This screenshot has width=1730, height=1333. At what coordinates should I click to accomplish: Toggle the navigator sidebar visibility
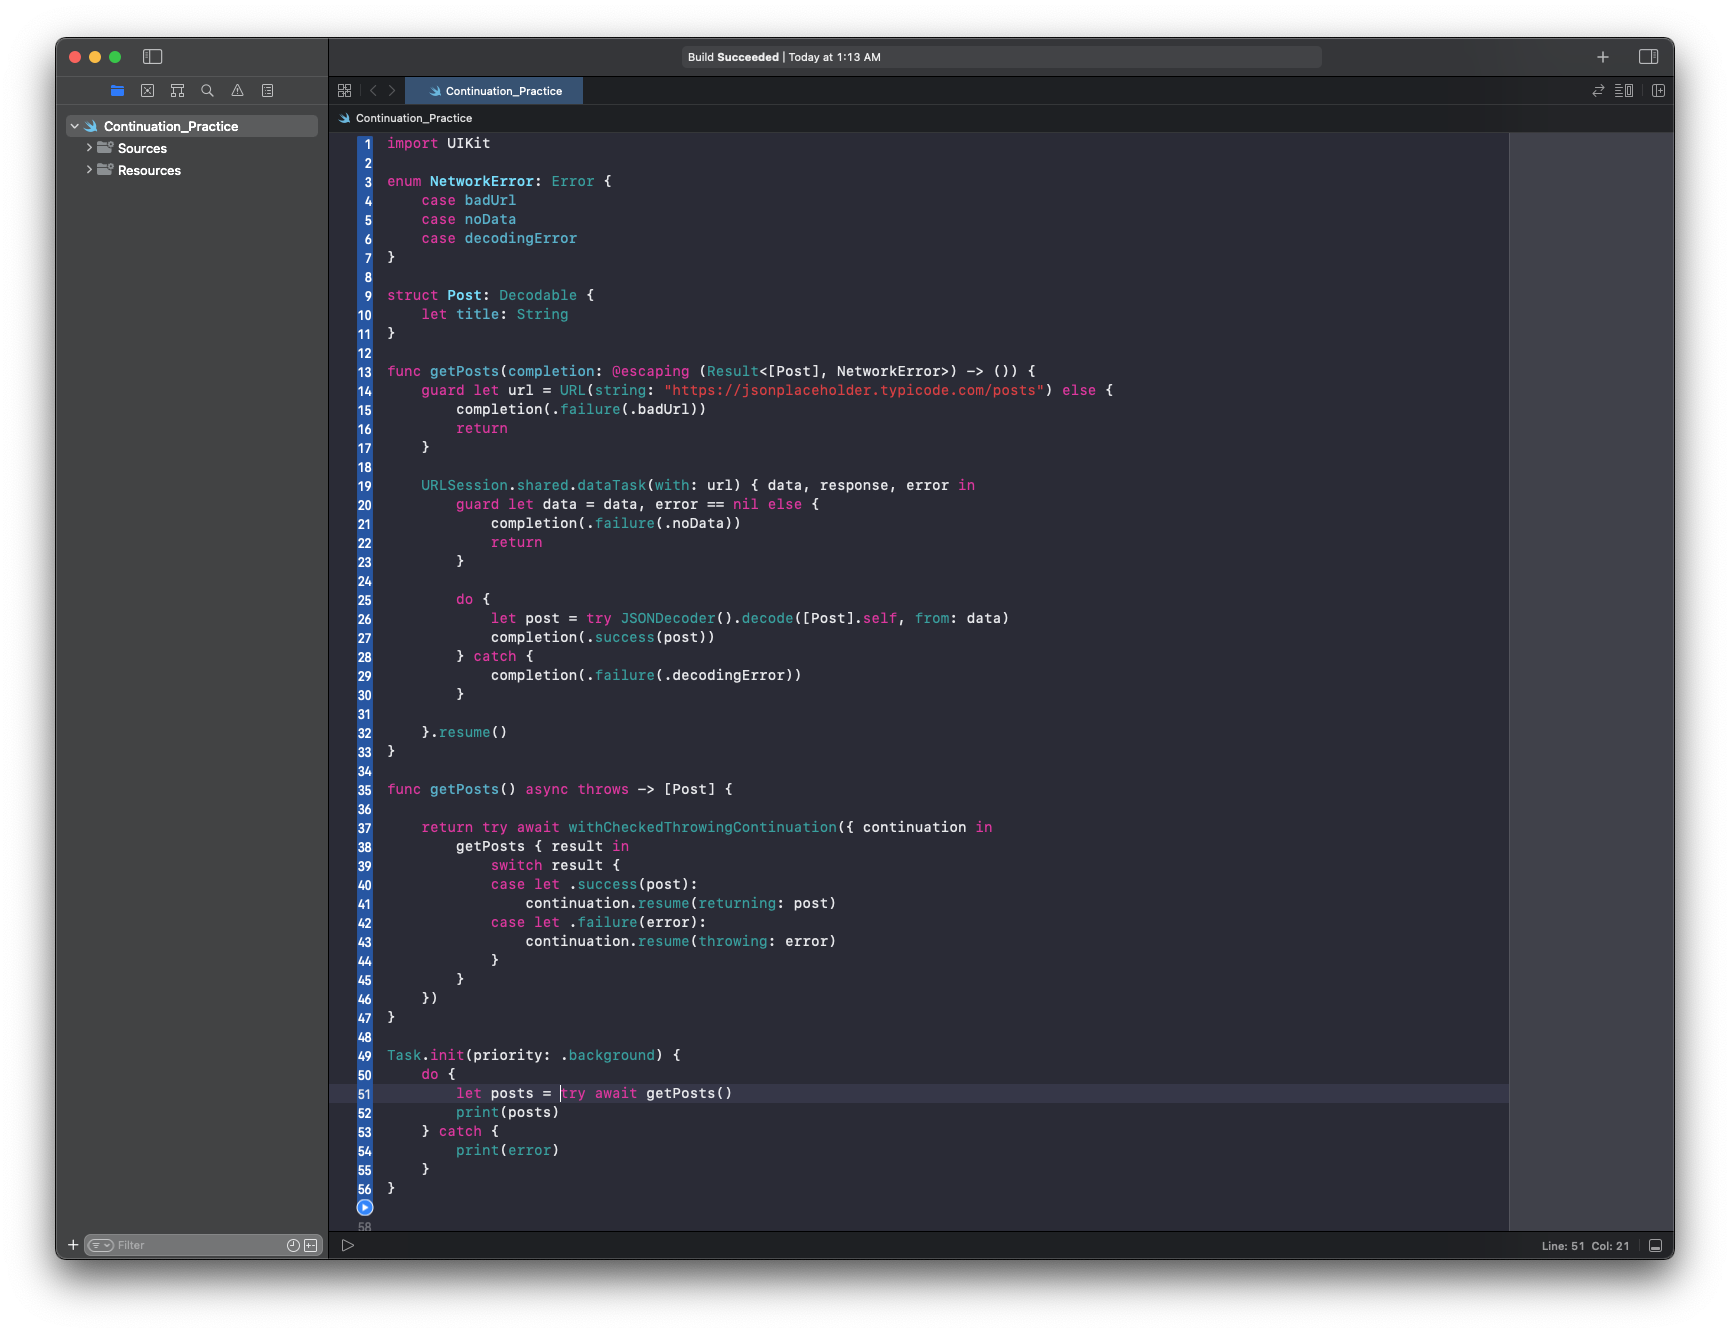(153, 57)
